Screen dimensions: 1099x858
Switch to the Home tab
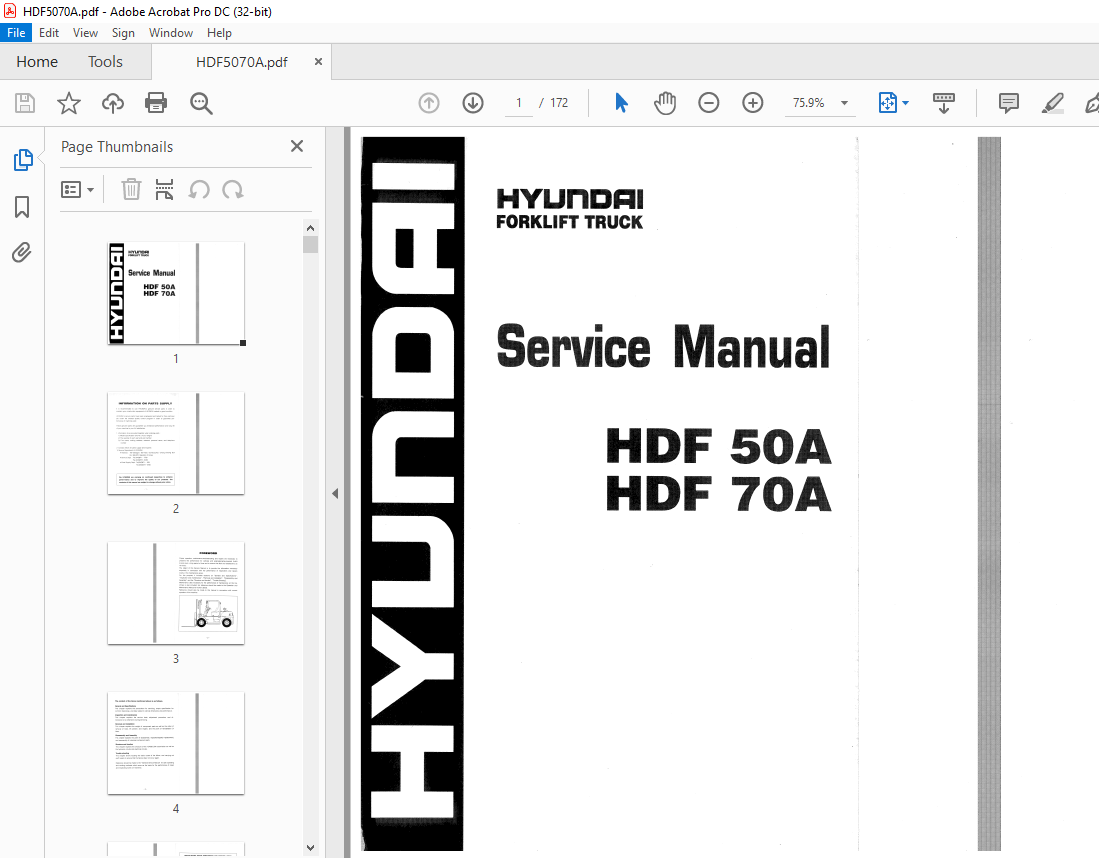[37, 62]
